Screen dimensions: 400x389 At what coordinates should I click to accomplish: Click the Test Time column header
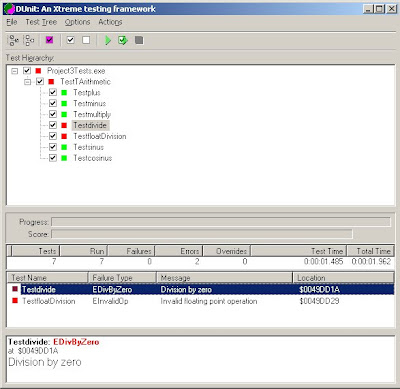tap(299, 251)
